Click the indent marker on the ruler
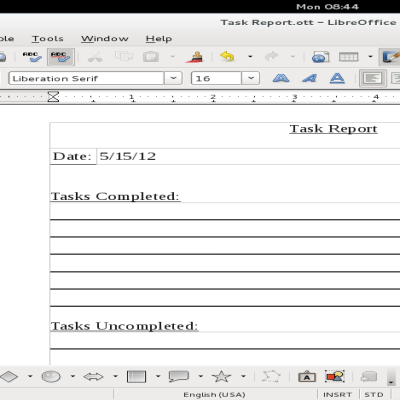Image resolution: width=400 pixels, height=400 pixels. (53, 97)
